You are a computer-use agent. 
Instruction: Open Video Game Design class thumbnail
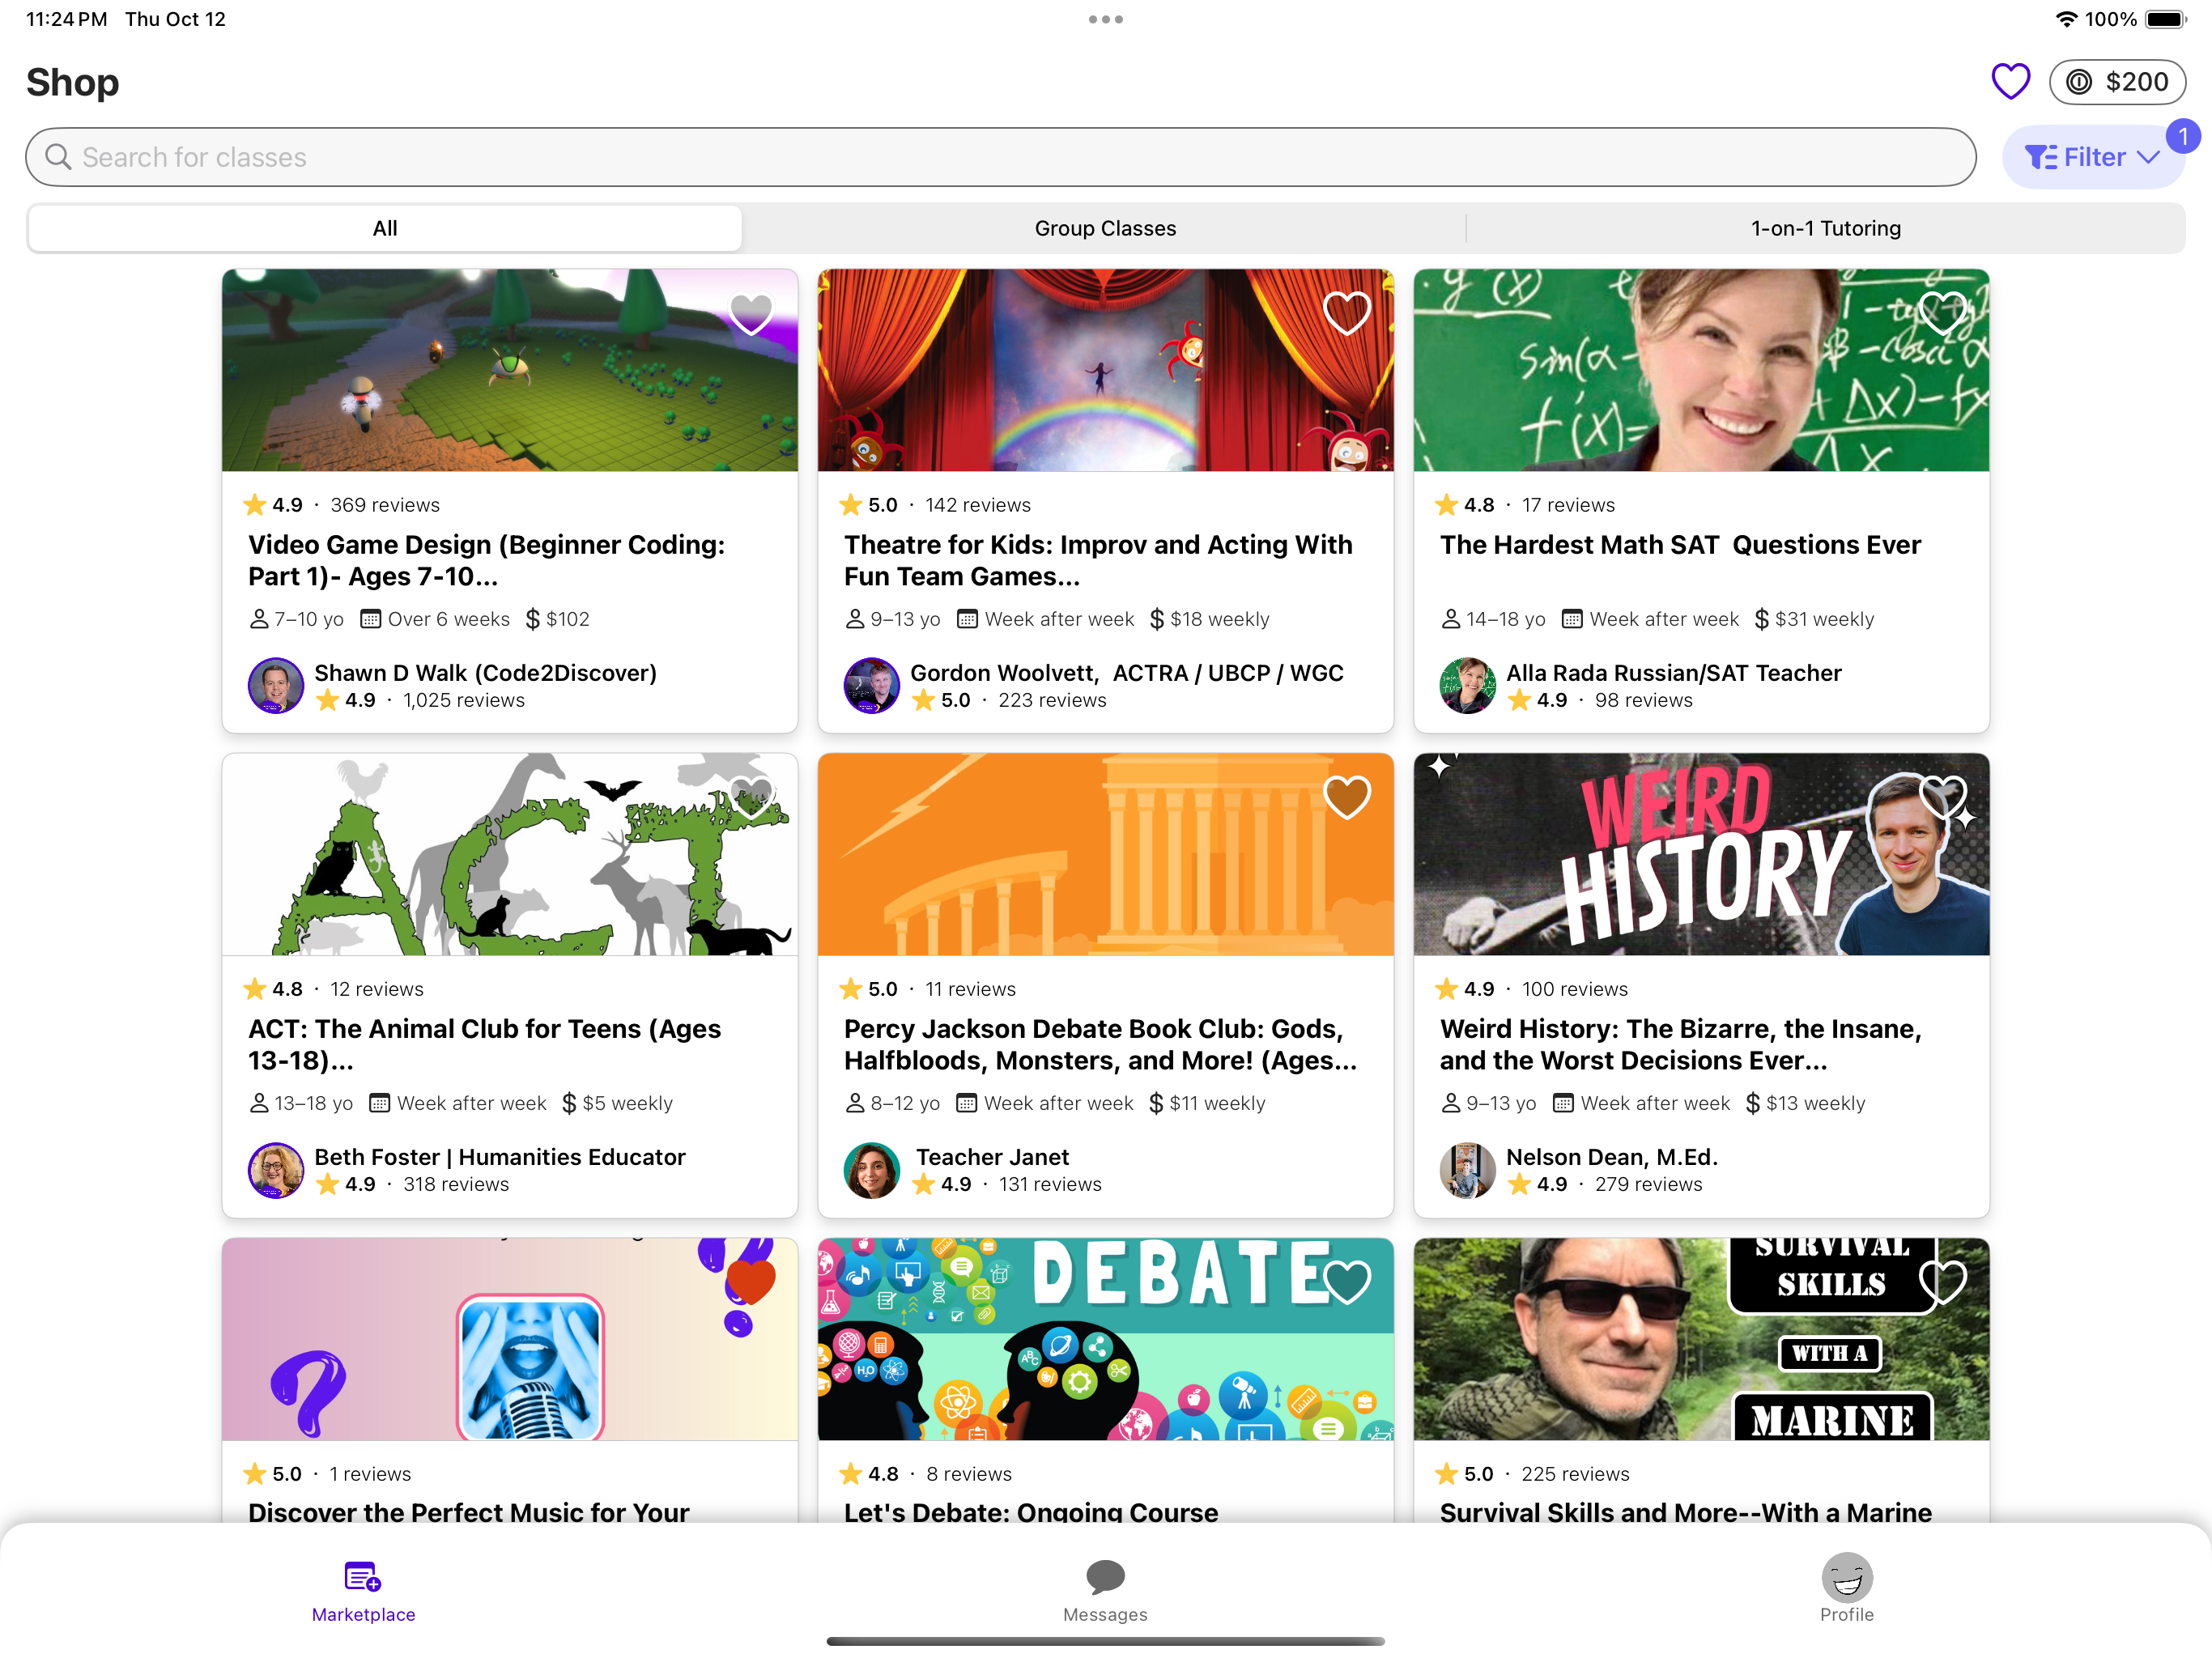510,370
